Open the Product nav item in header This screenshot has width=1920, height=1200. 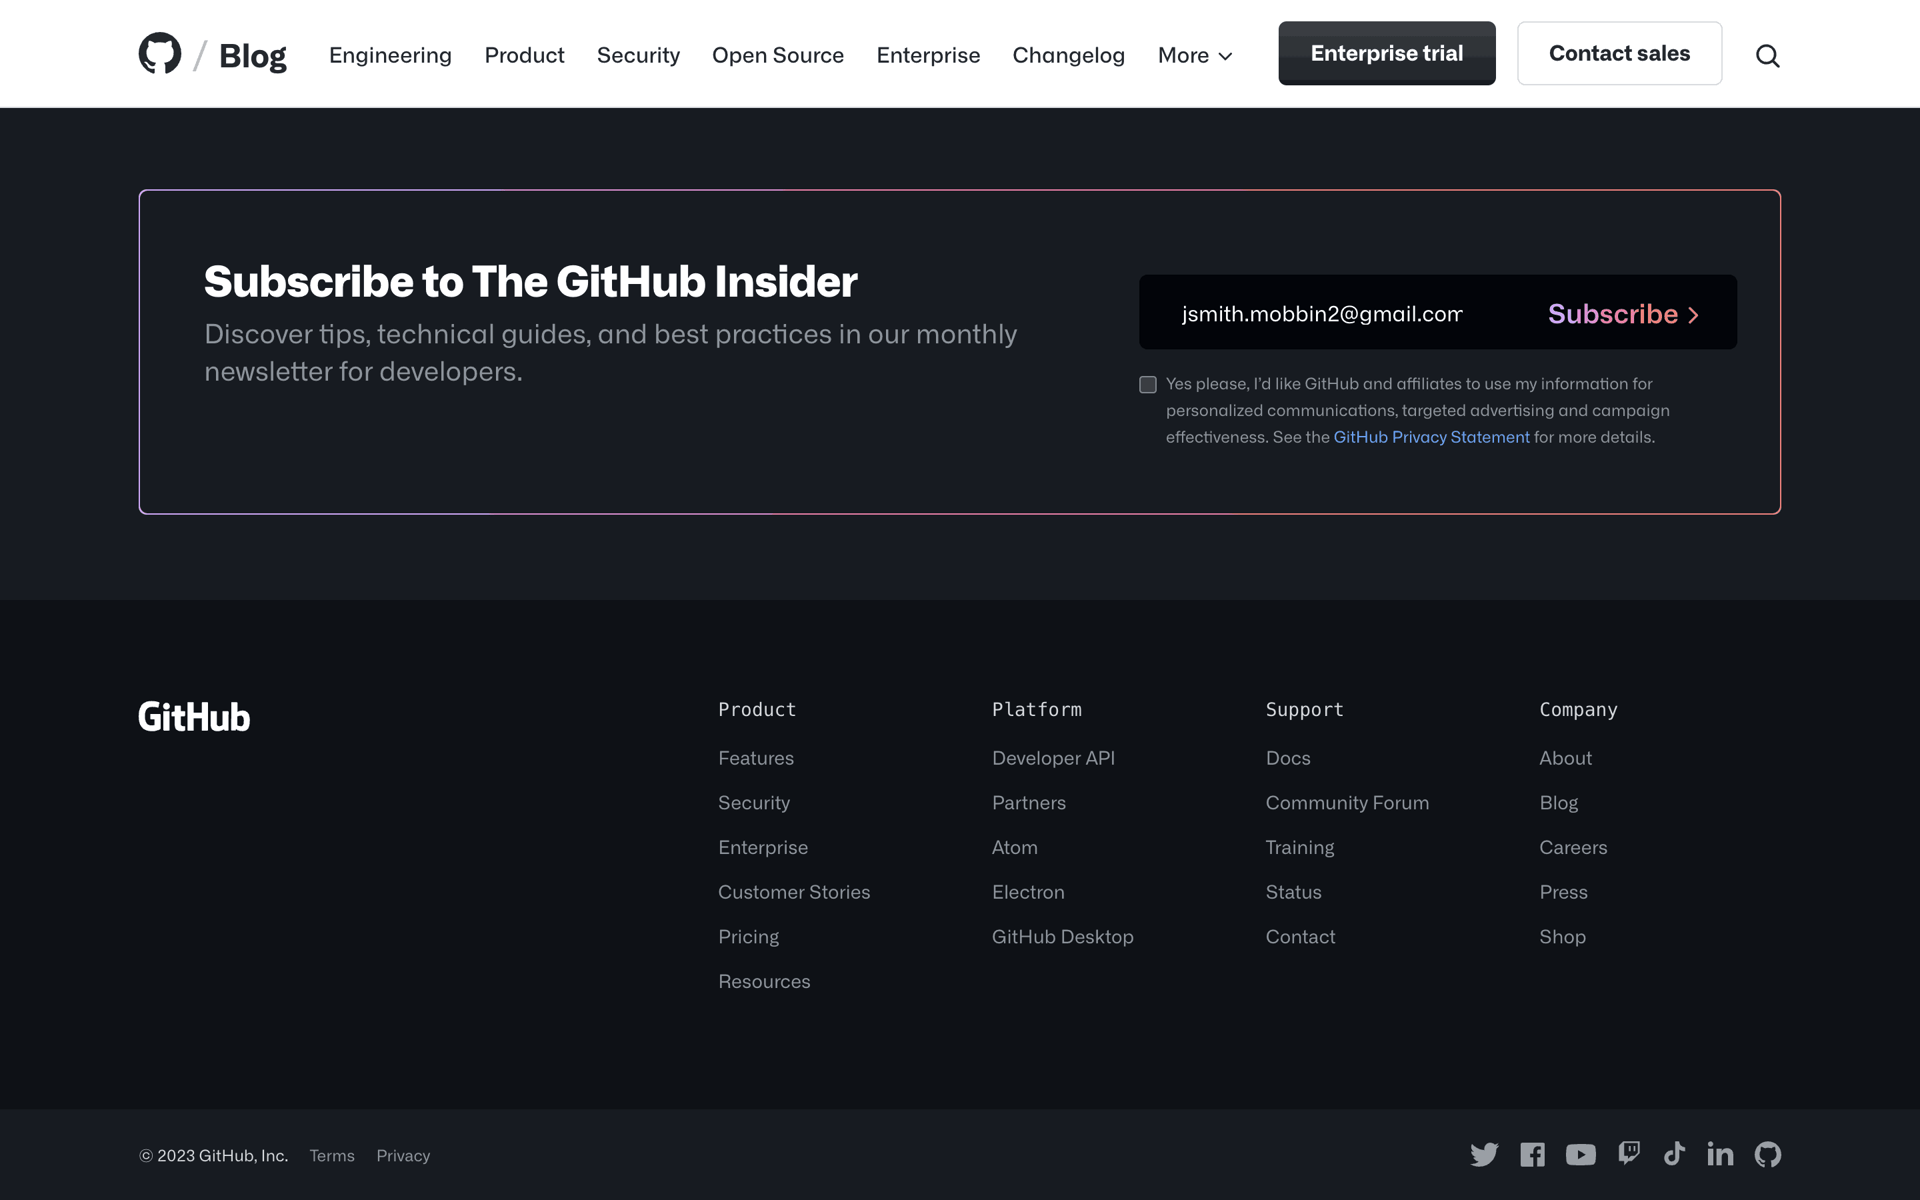(x=524, y=55)
